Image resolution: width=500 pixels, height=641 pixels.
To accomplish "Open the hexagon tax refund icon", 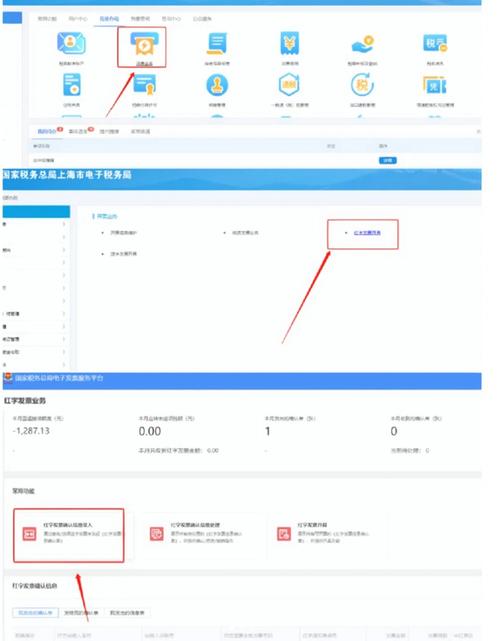I will [x=289, y=85].
